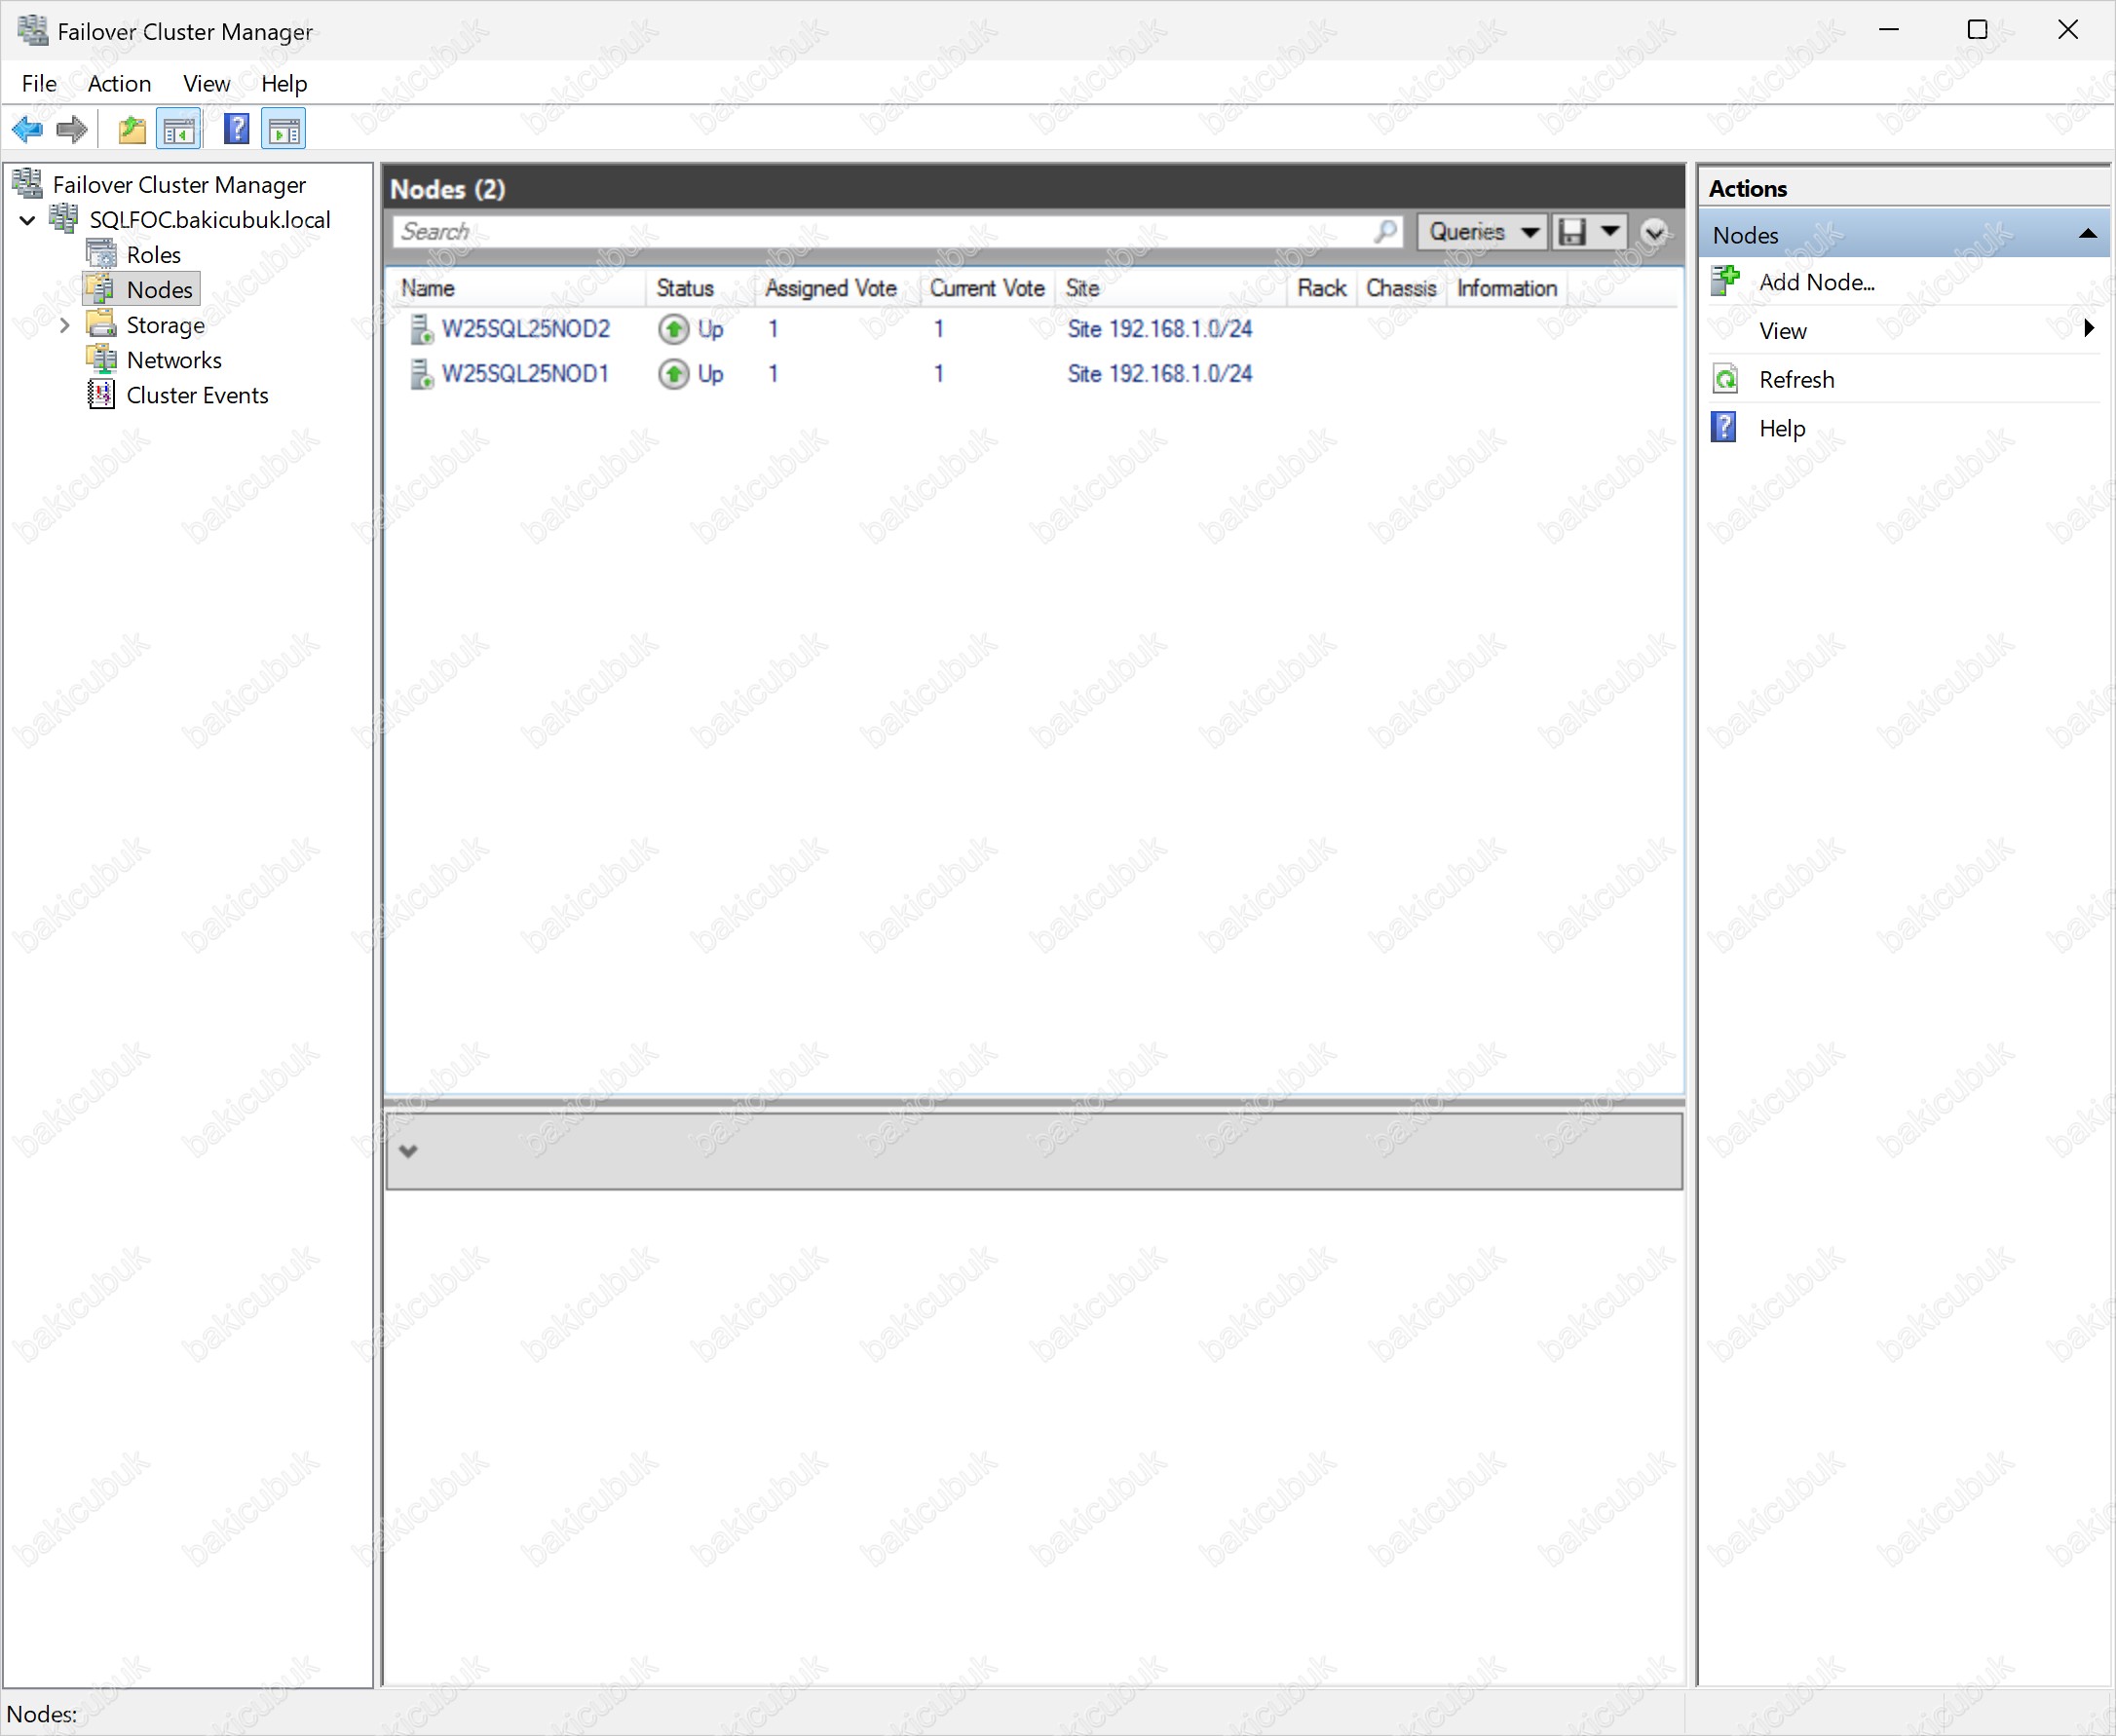Viewport: 2116px width, 1736px height.
Task: Click the Refresh action in Actions pane
Action: [1796, 380]
